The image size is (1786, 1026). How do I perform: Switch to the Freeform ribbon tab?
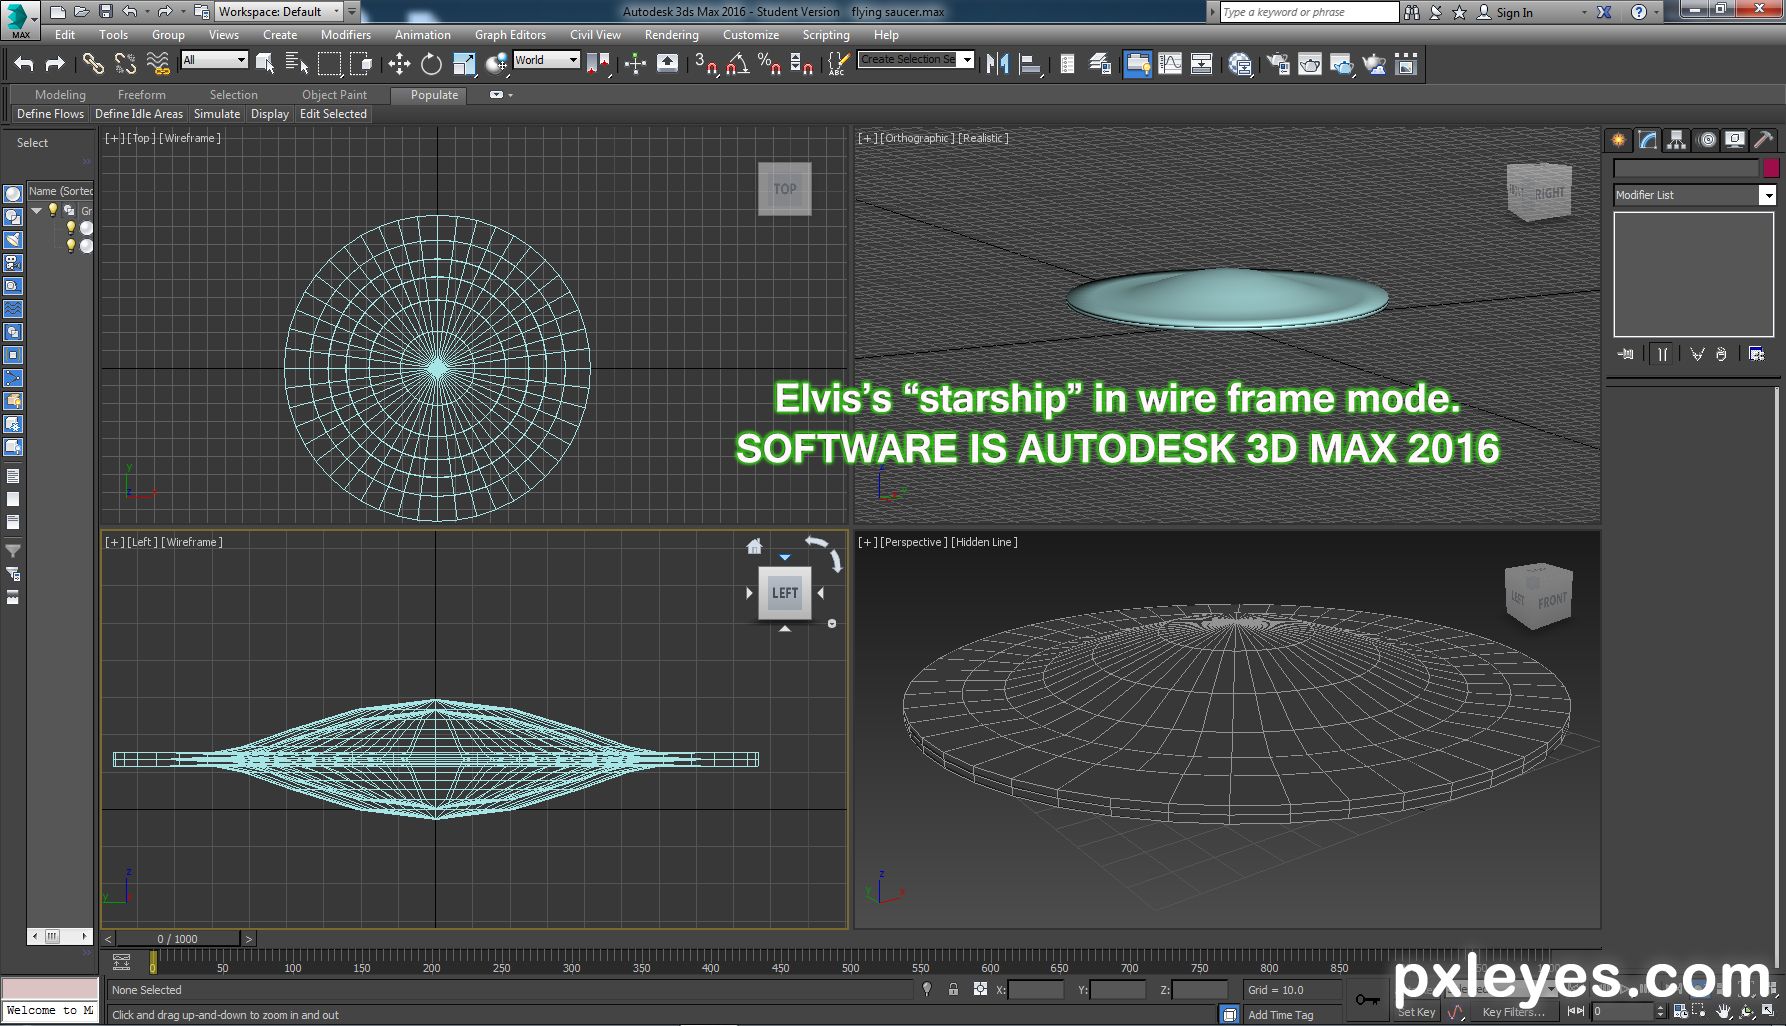point(142,95)
